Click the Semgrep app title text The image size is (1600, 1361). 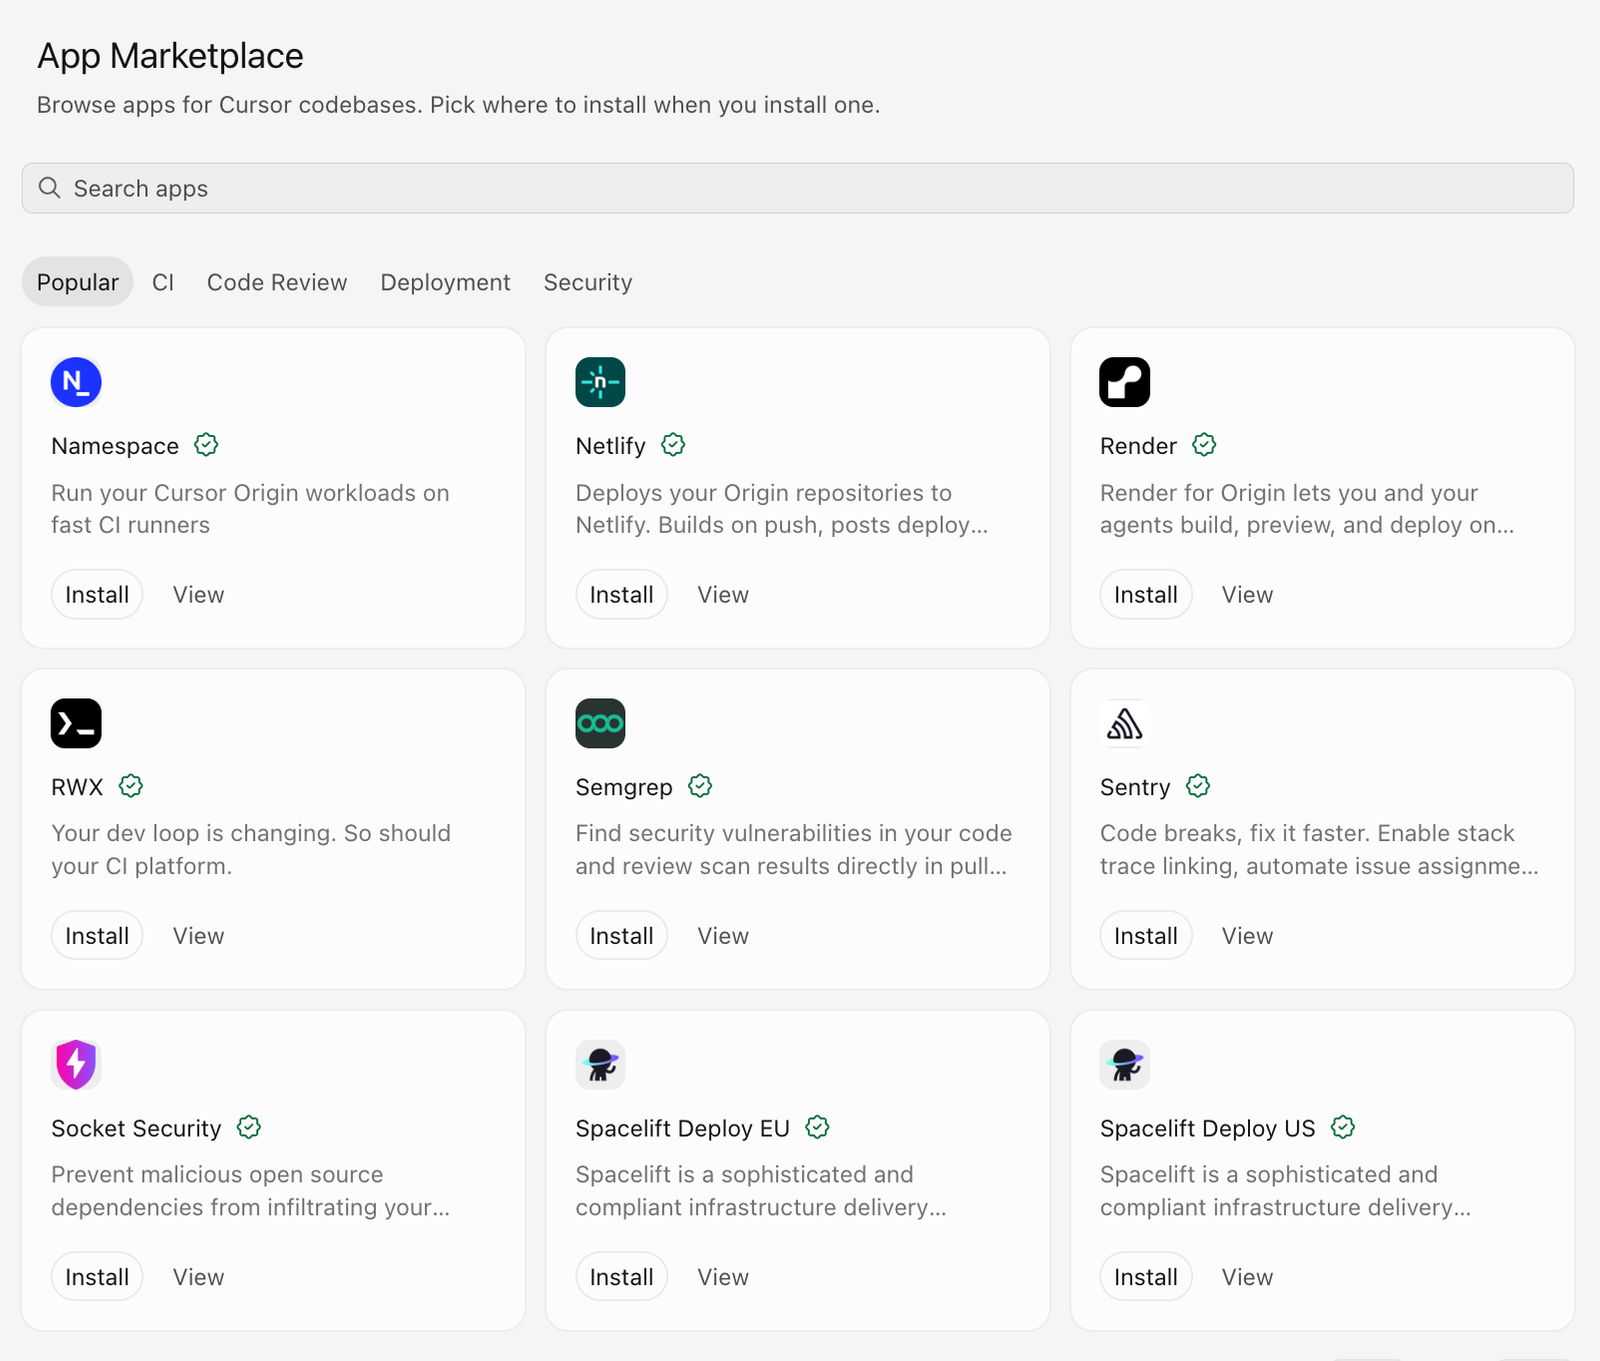[x=624, y=787]
